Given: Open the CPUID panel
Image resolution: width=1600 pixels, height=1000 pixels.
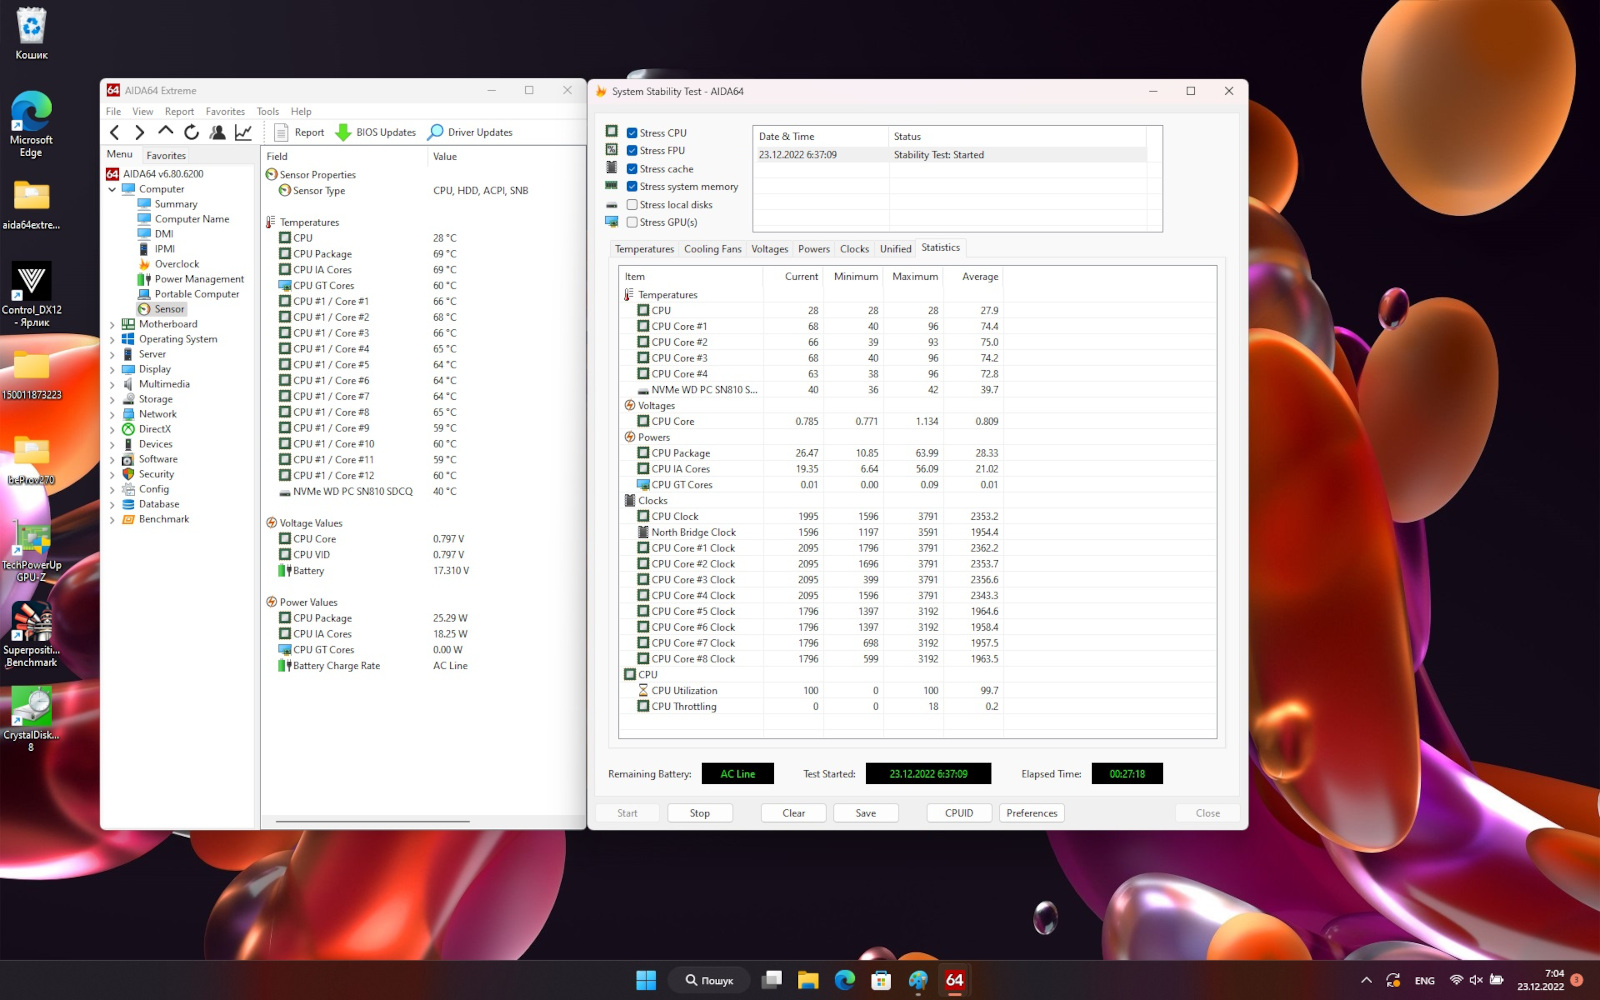Looking at the screenshot, I should point(959,813).
